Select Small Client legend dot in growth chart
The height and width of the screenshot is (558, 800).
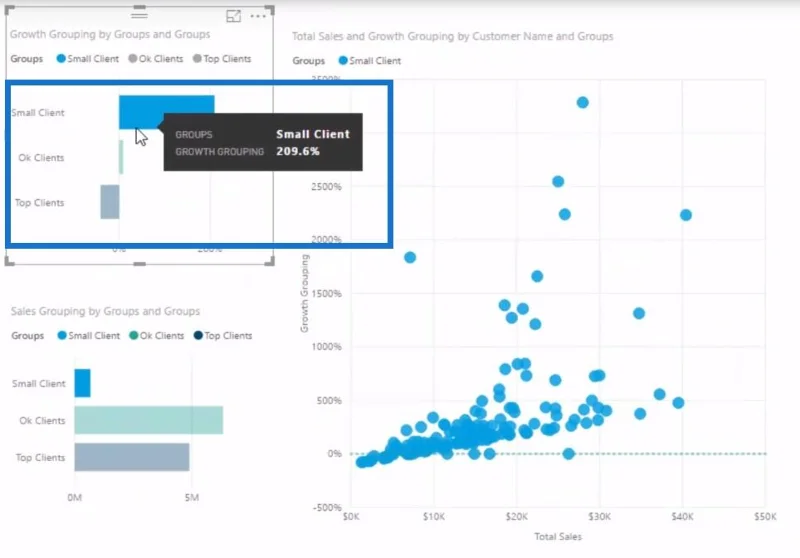61,59
